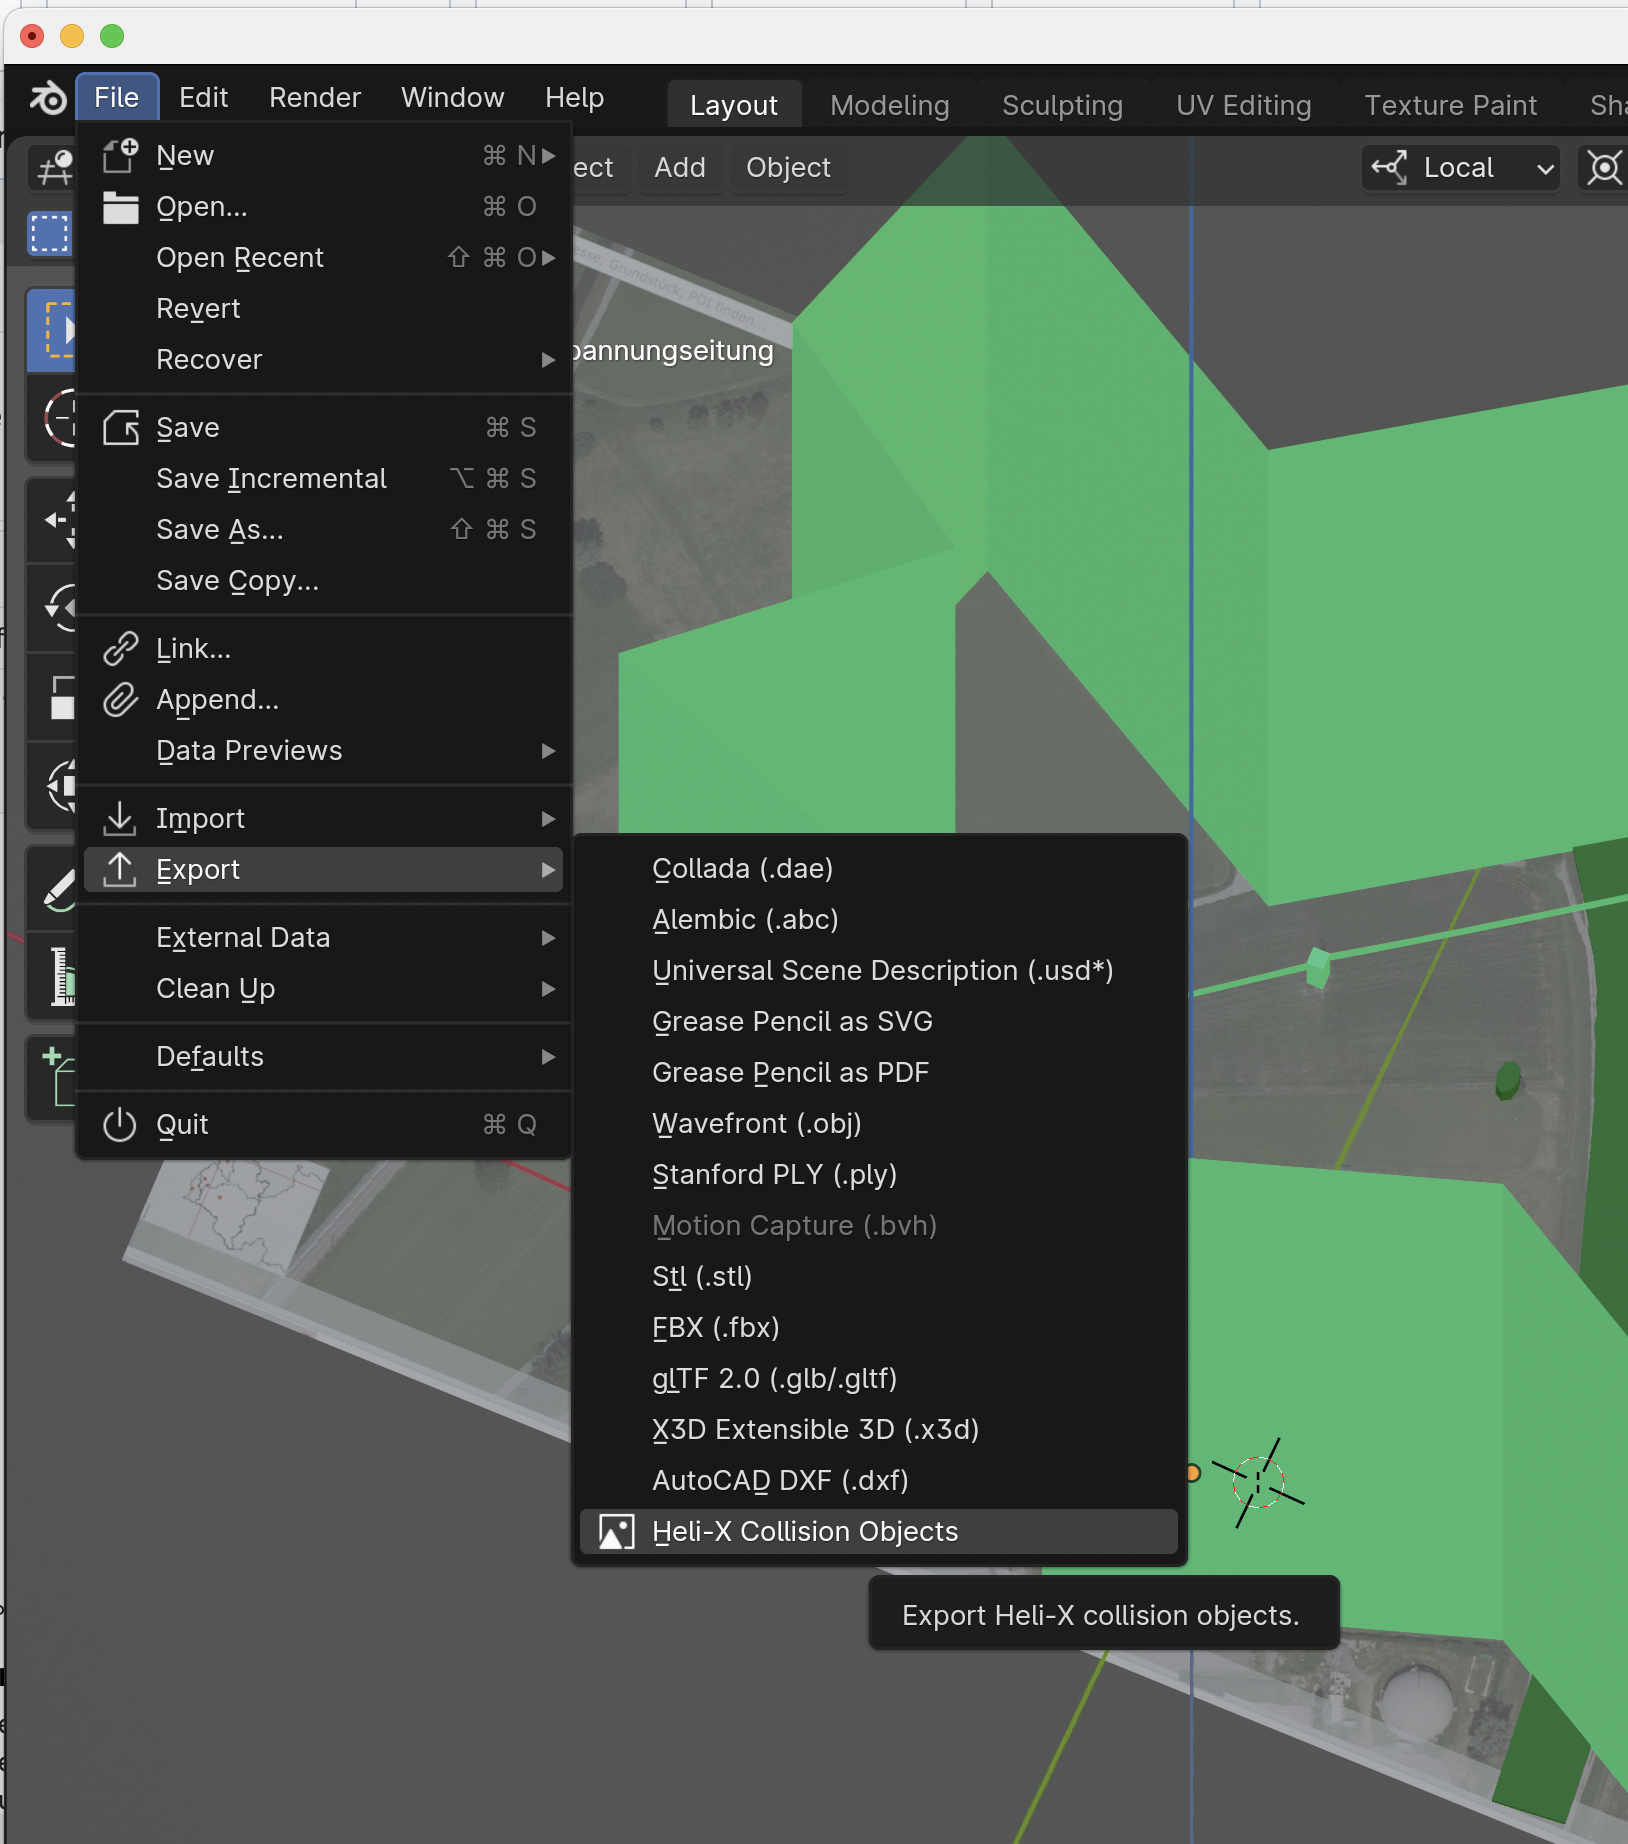Export as Alembic (.abc)
The width and height of the screenshot is (1628, 1844).
coord(878,920)
